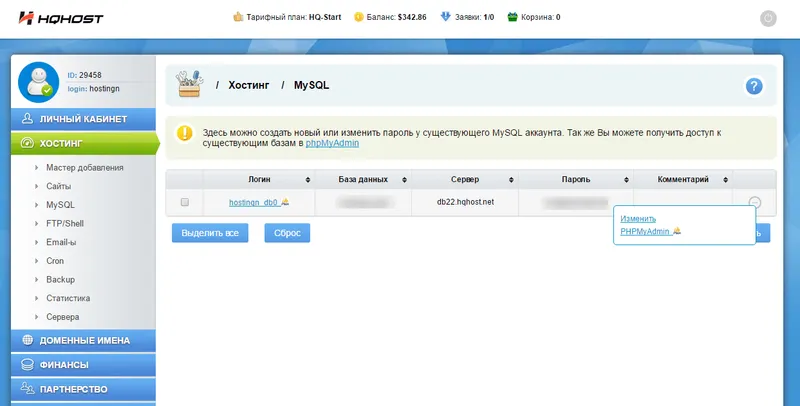800x406 pixels.
Task: Click the toolbox icon beside Хостинг breadcrumb
Action: 189,84
